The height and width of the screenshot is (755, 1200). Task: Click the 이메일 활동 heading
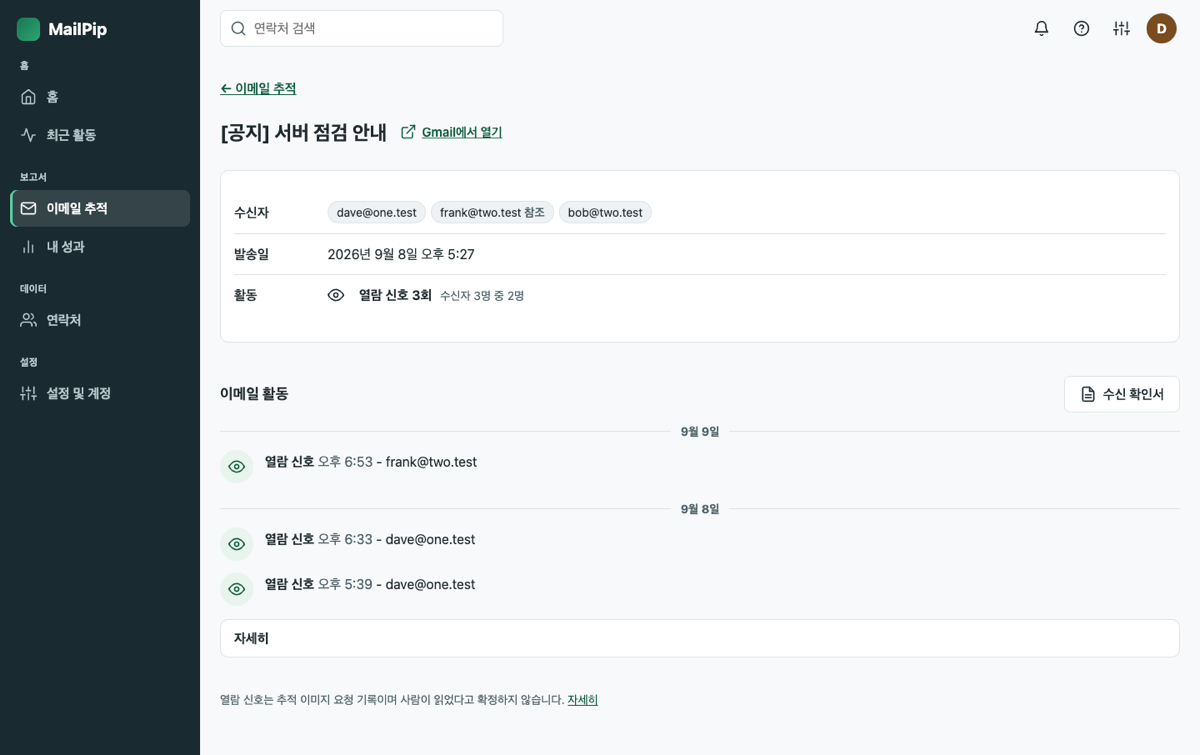click(x=254, y=394)
